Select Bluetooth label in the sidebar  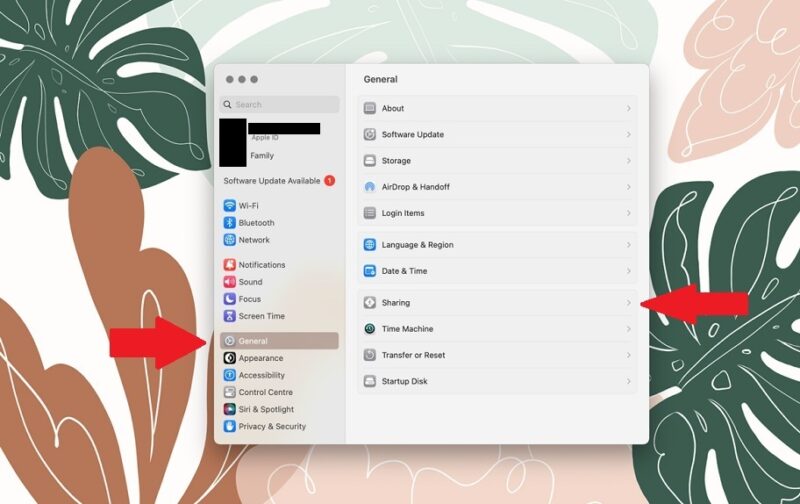point(257,223)
